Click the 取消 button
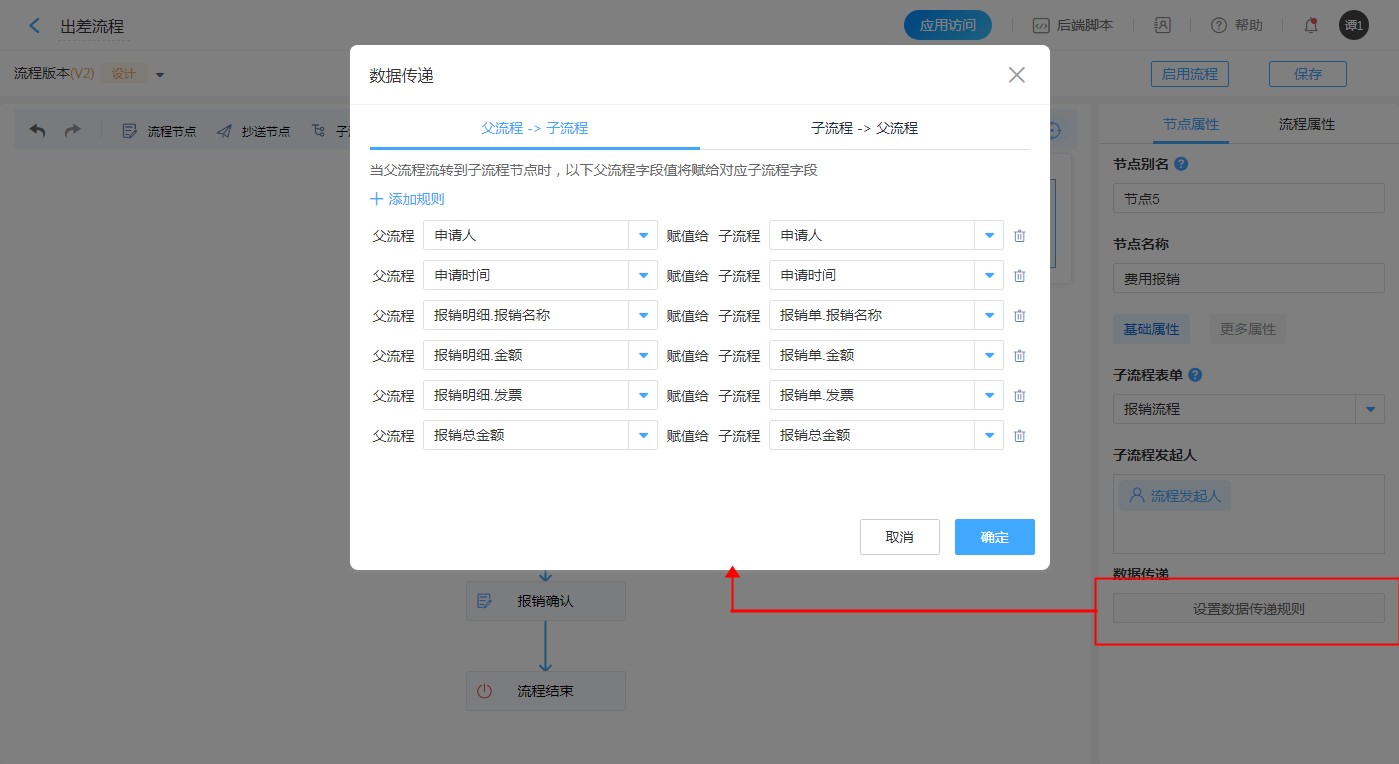The image size is (1399, 764). tap(899, 537)
